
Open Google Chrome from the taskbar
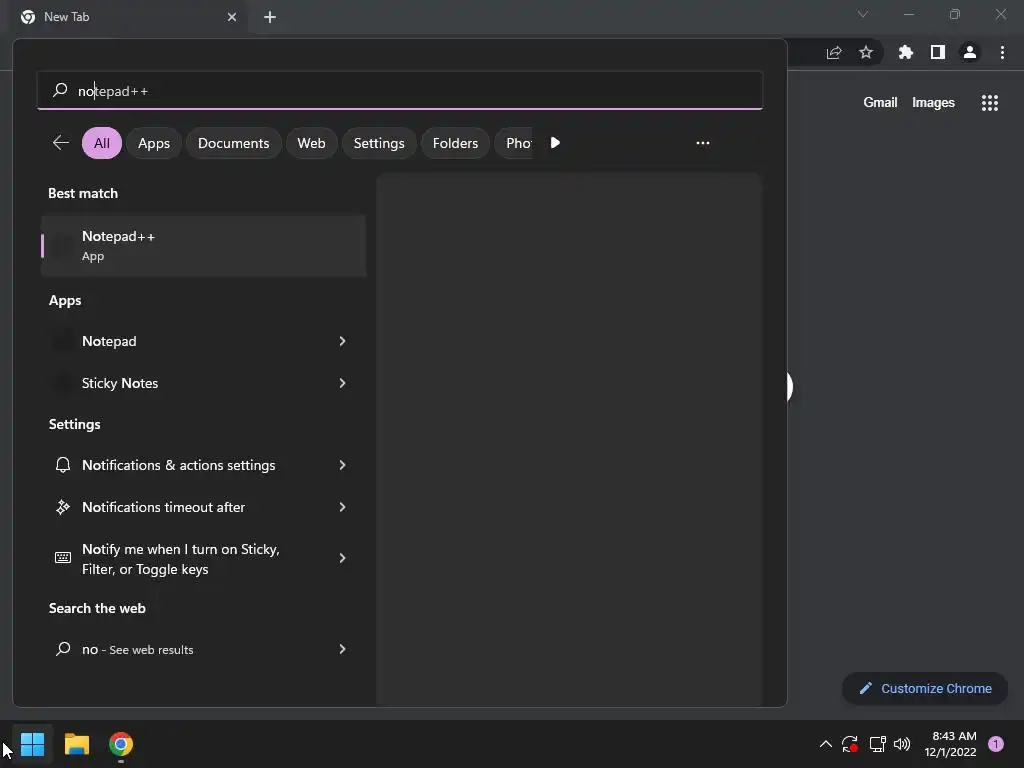pos(121,744)
